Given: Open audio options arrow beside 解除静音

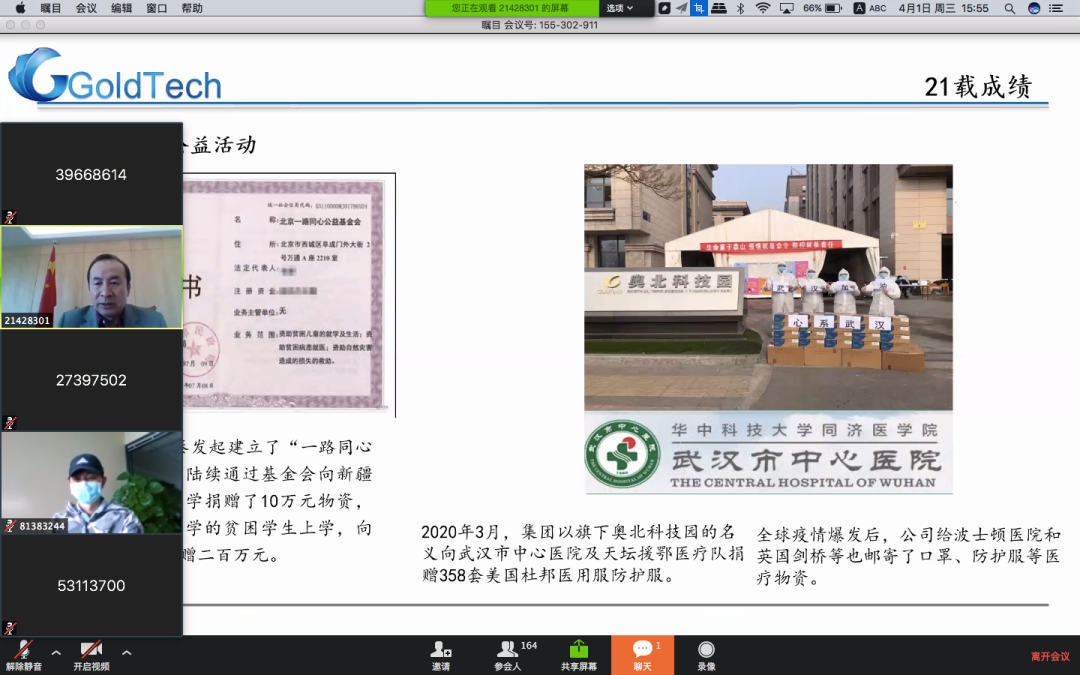Looking at the screenshot, I should click(56, 652).
